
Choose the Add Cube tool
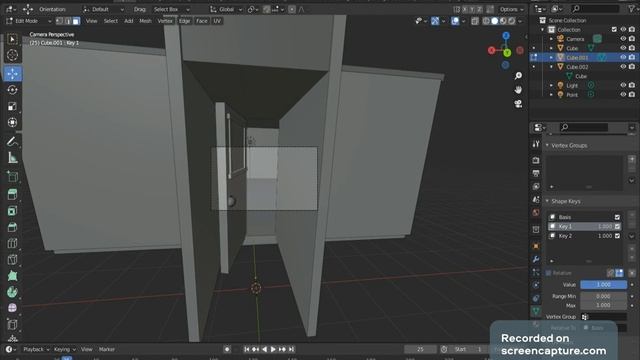tap(12, 177)
